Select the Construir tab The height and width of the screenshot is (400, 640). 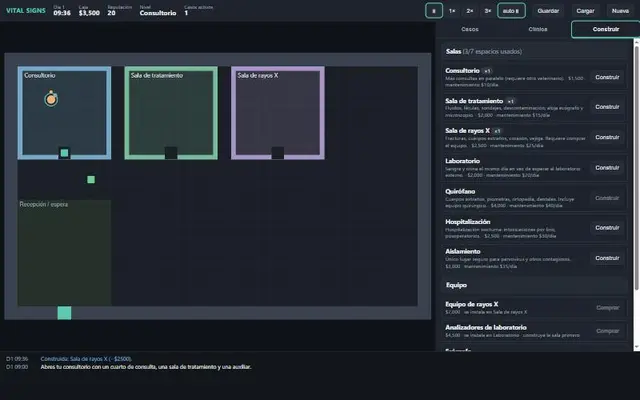[606, 29]
